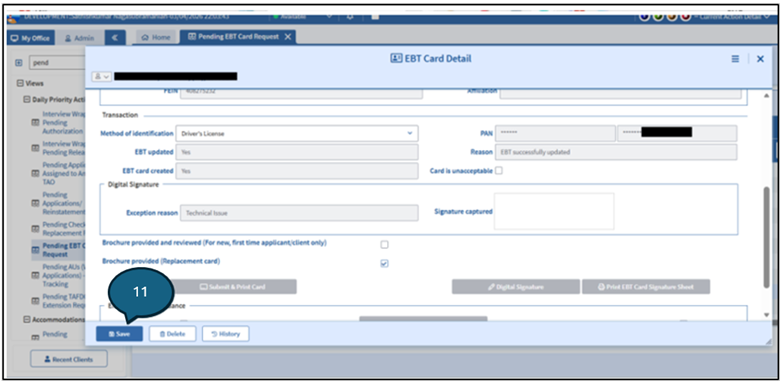Screen dimensions: 780x381
Task: Click the sidebar search field containing pend
Action: pos(57,63)
